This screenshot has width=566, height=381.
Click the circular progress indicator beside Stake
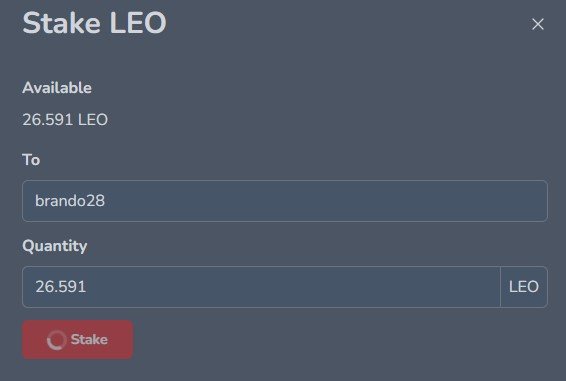[x=56, y=340]
